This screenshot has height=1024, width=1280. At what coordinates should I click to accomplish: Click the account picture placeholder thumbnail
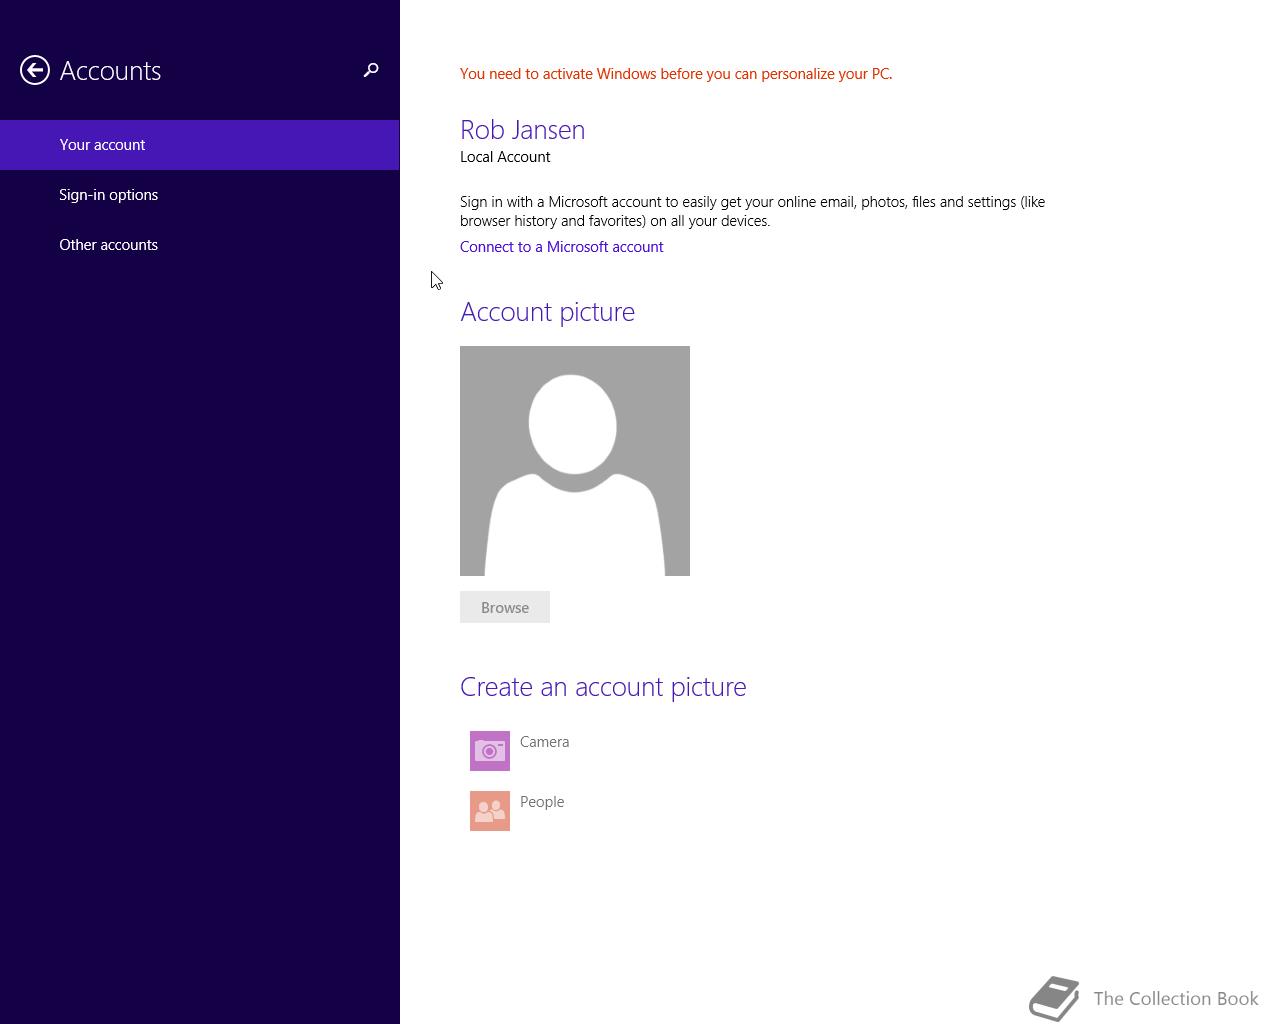(575, 461)
